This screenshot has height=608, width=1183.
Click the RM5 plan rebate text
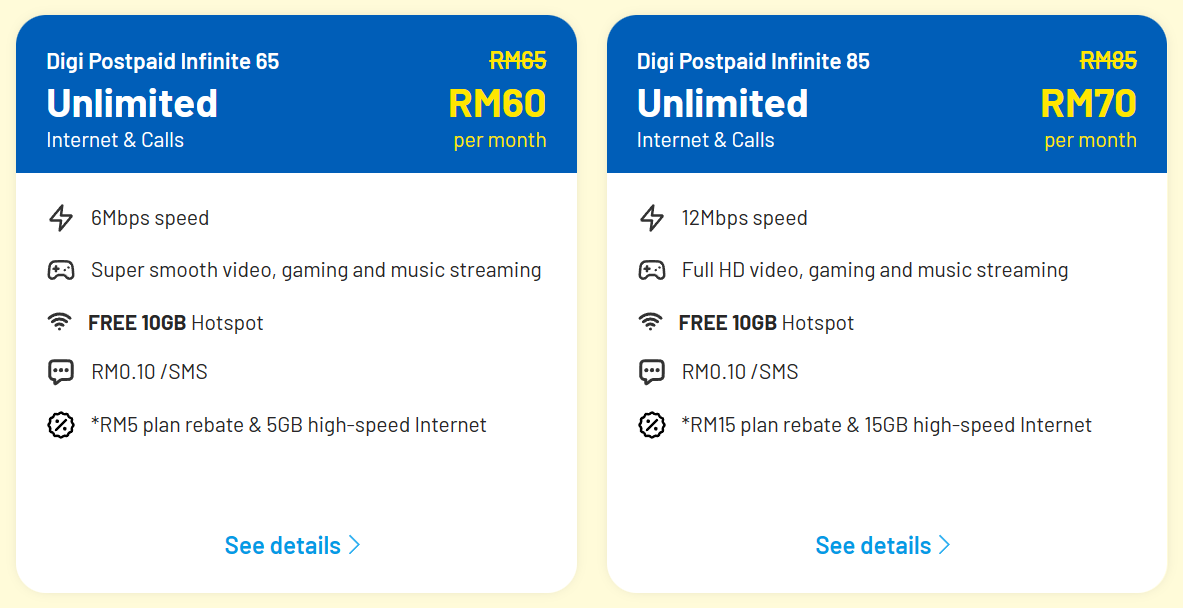point(289,425)
